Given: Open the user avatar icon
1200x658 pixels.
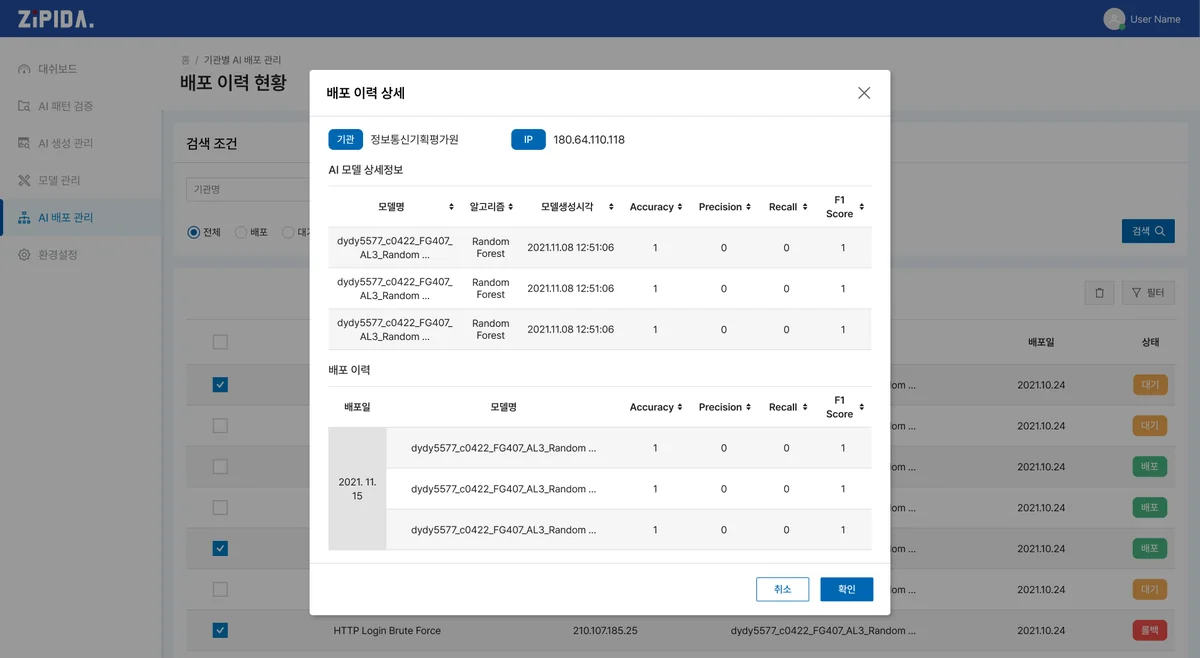Looking at the screenshot, I should click(1114, 19).
